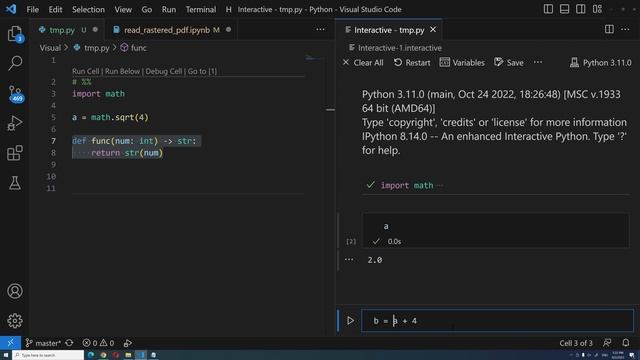The image size is (640, 360).
Task: Open errors and warnings count in status bar
Action: point(98,343)
